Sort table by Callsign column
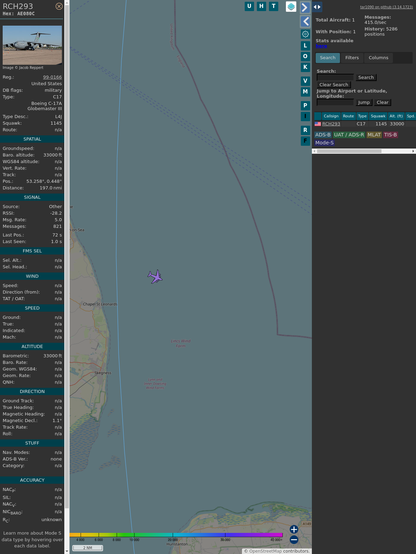The width and height of the screenshot is (416, 554). click(x=331, y=116)
